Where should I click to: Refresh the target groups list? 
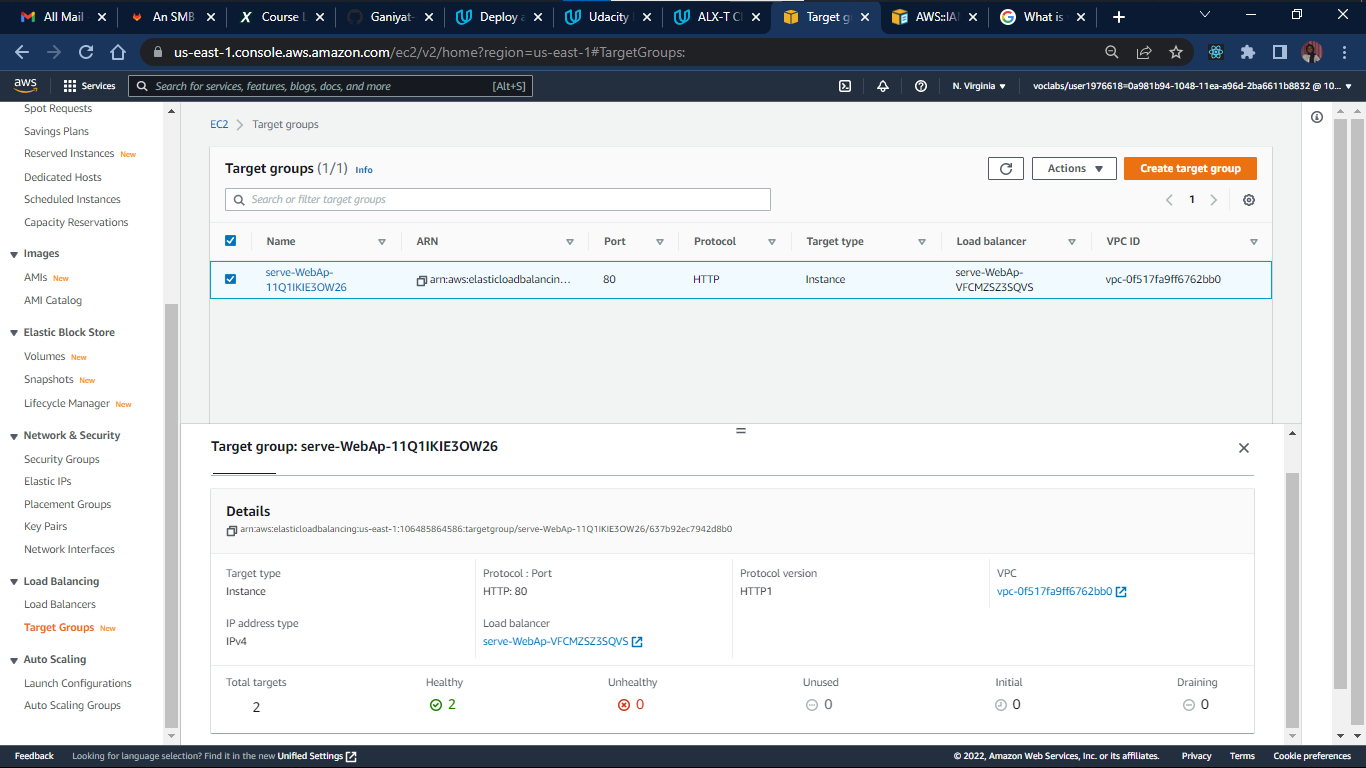1005,168
